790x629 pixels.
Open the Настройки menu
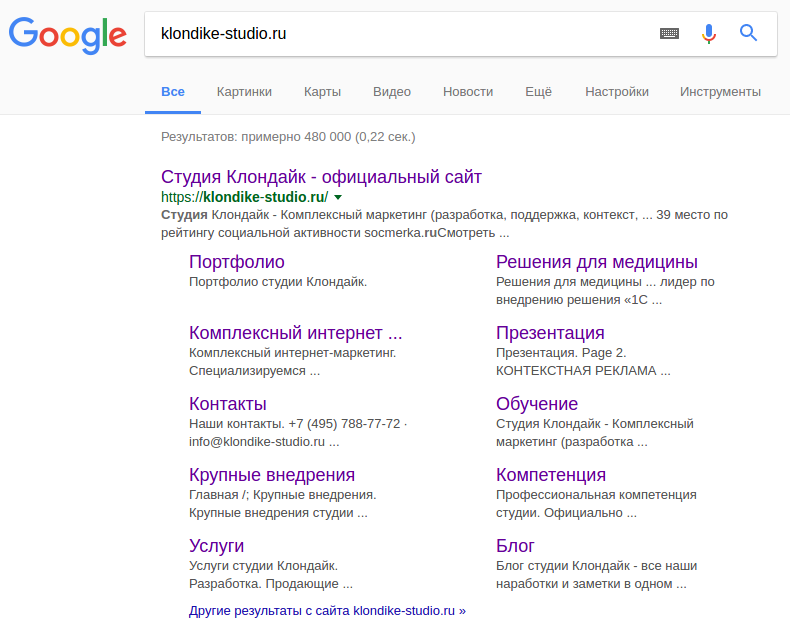617,92
